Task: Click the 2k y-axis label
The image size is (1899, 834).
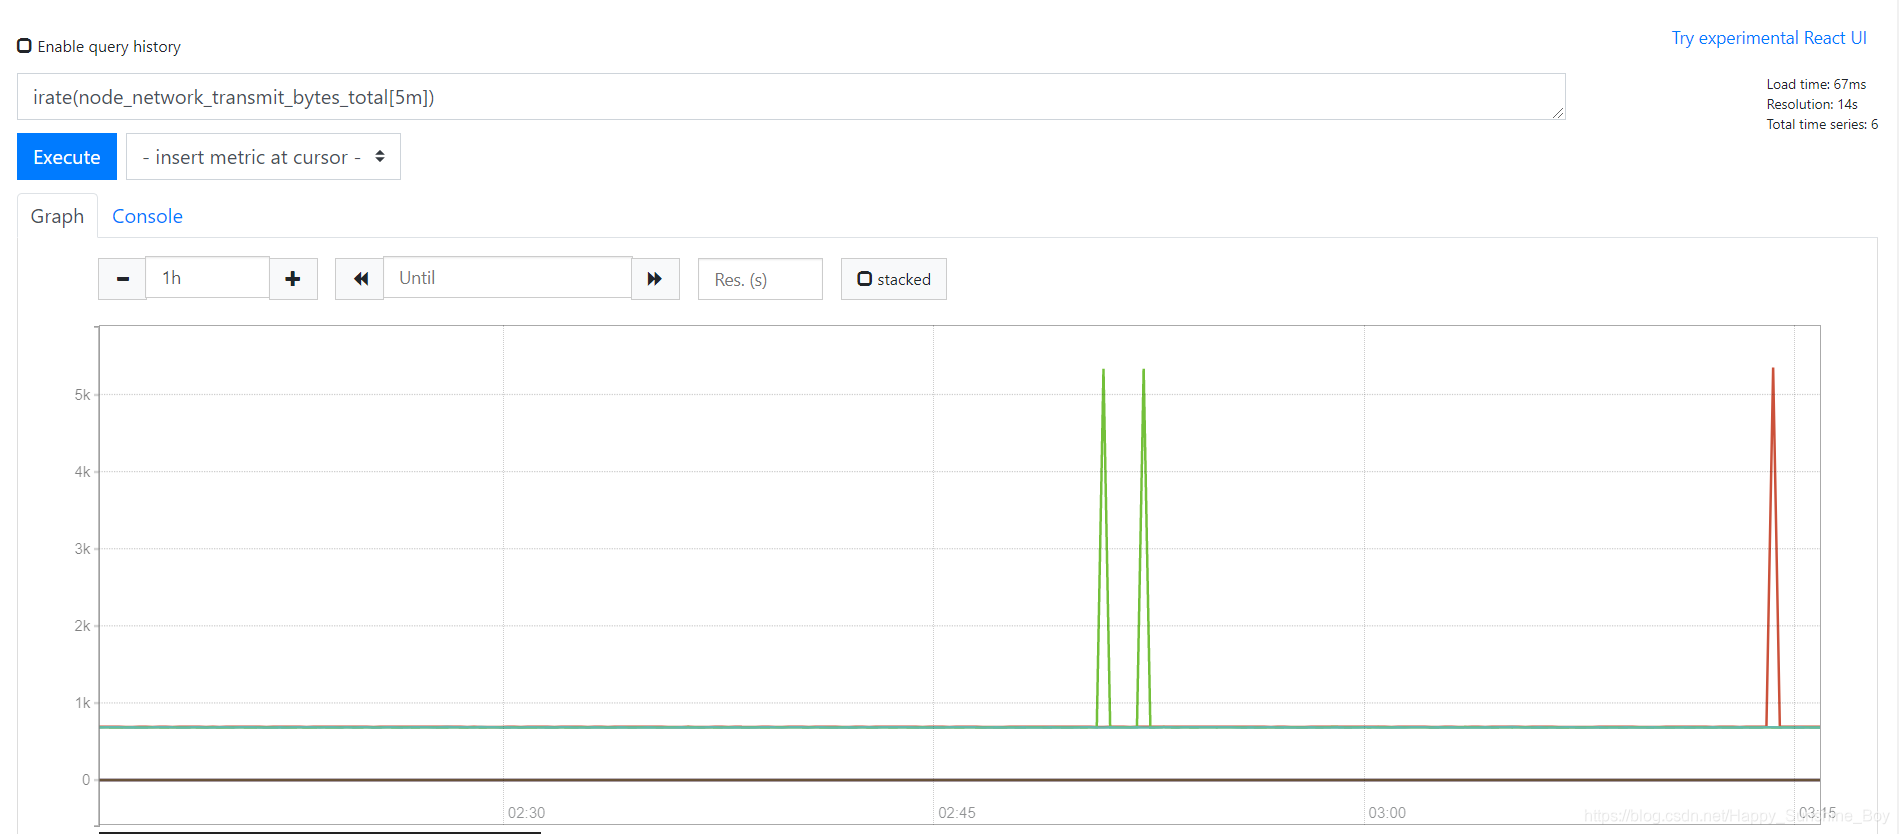Action: (x=82, y=626)
